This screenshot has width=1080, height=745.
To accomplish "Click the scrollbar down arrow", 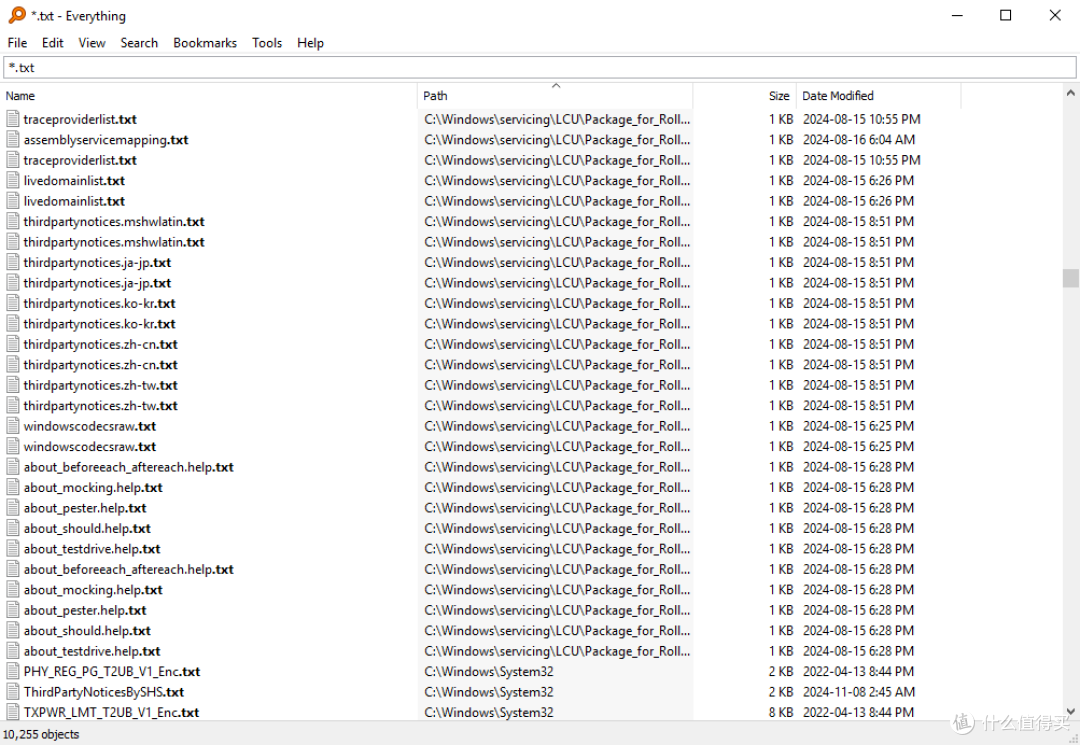I will point(1070,711).
